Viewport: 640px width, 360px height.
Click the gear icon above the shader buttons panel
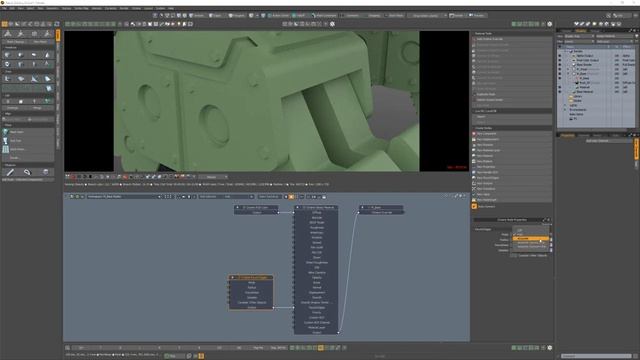tap(550, 24)
